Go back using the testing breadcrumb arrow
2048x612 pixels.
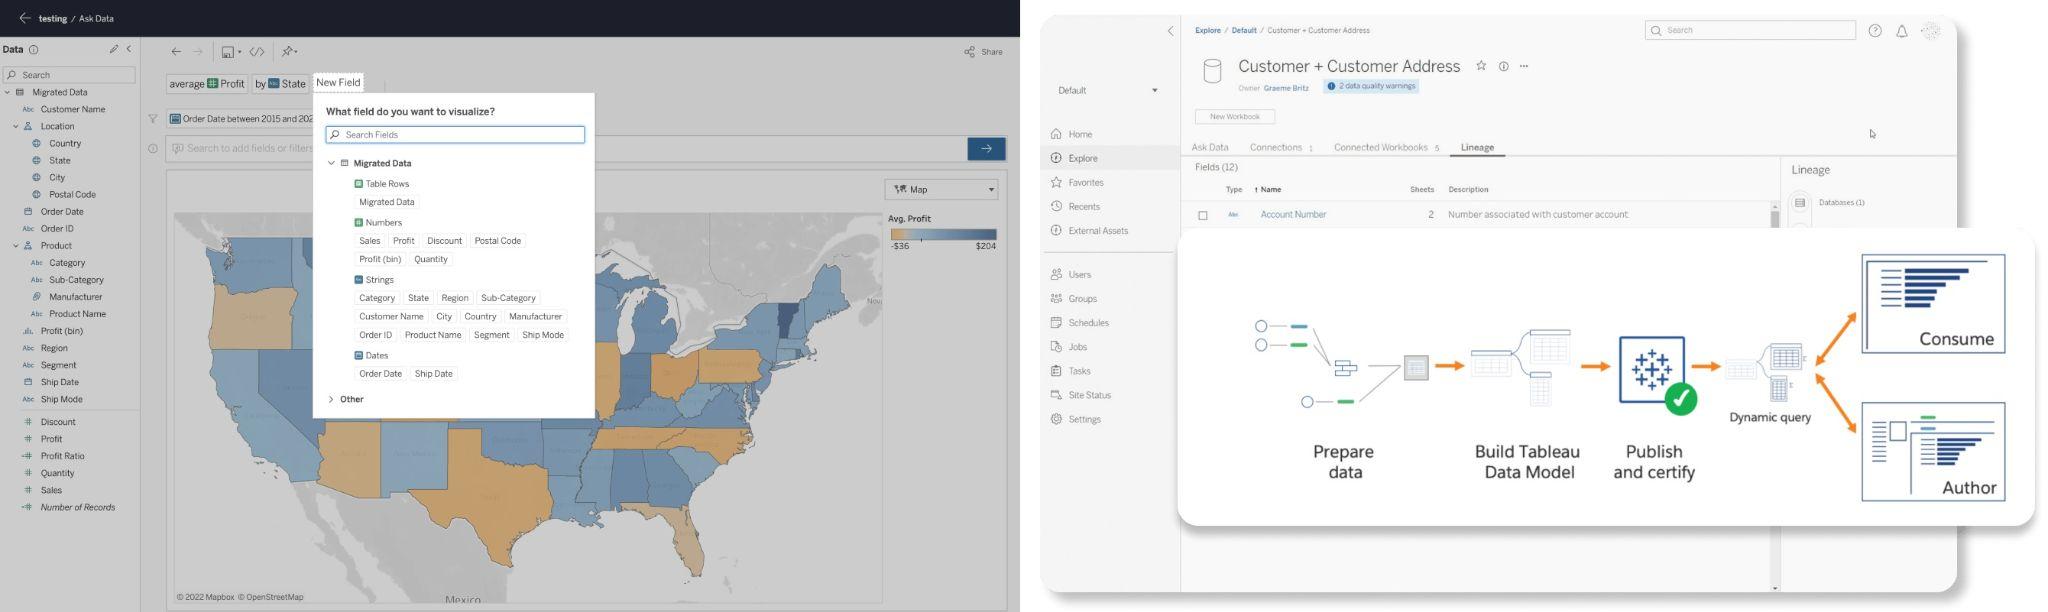click(25, 18)
